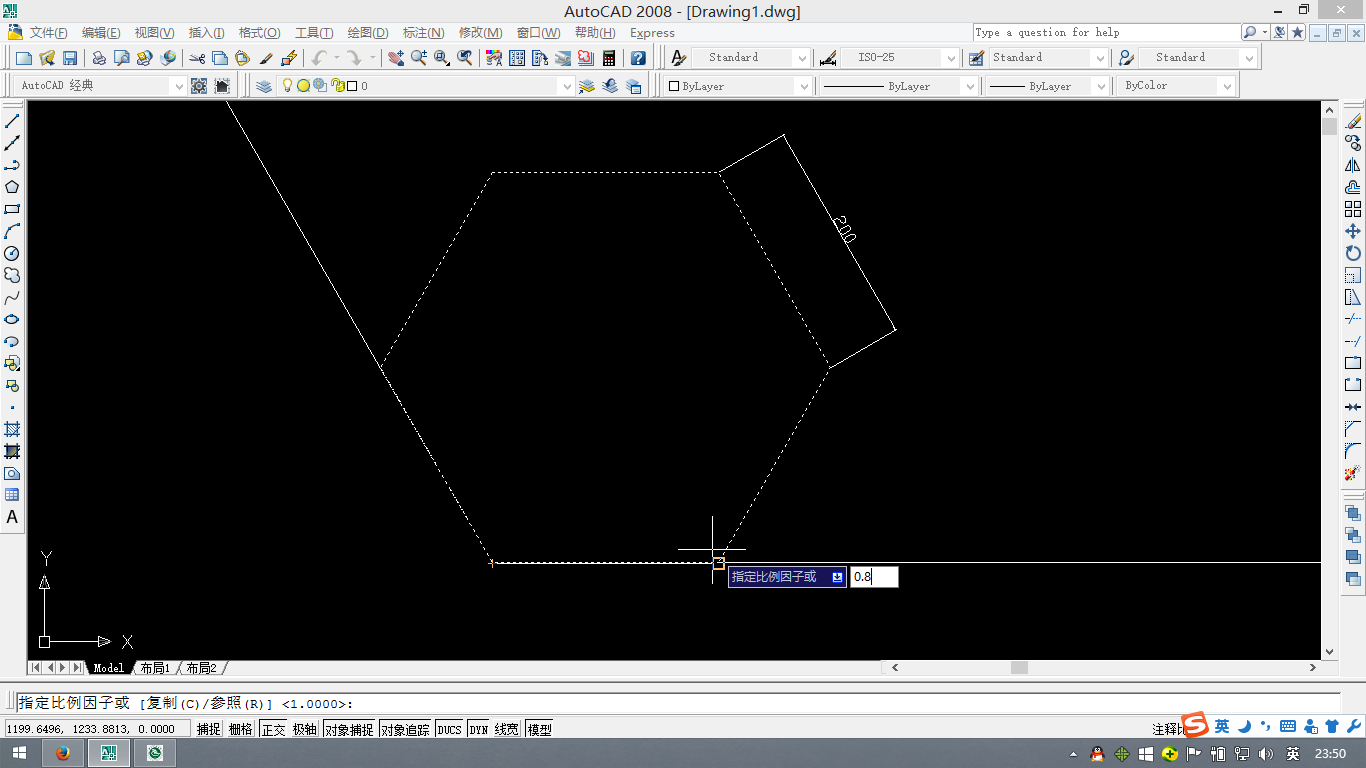Select the Rectangle draw tool
This screenshot has width=1366, height=768.
[x=12, y=209]
